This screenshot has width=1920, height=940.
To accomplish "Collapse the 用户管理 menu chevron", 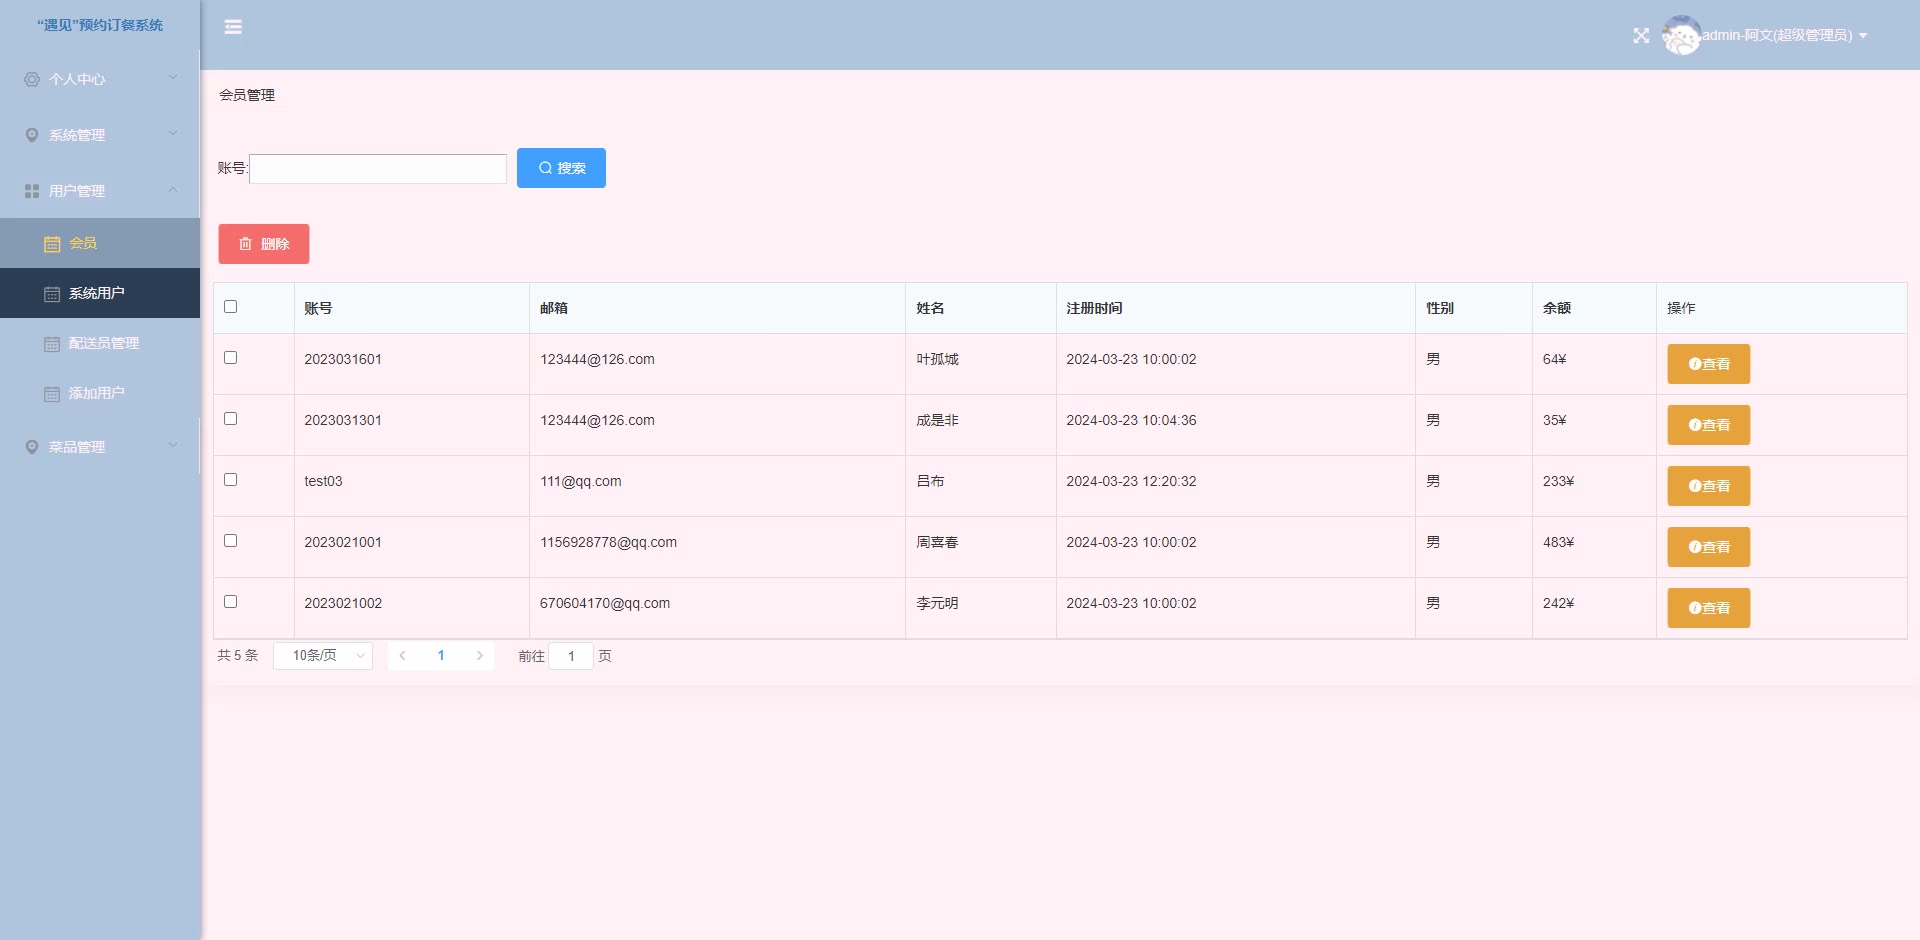I will (x=173, y=189).
